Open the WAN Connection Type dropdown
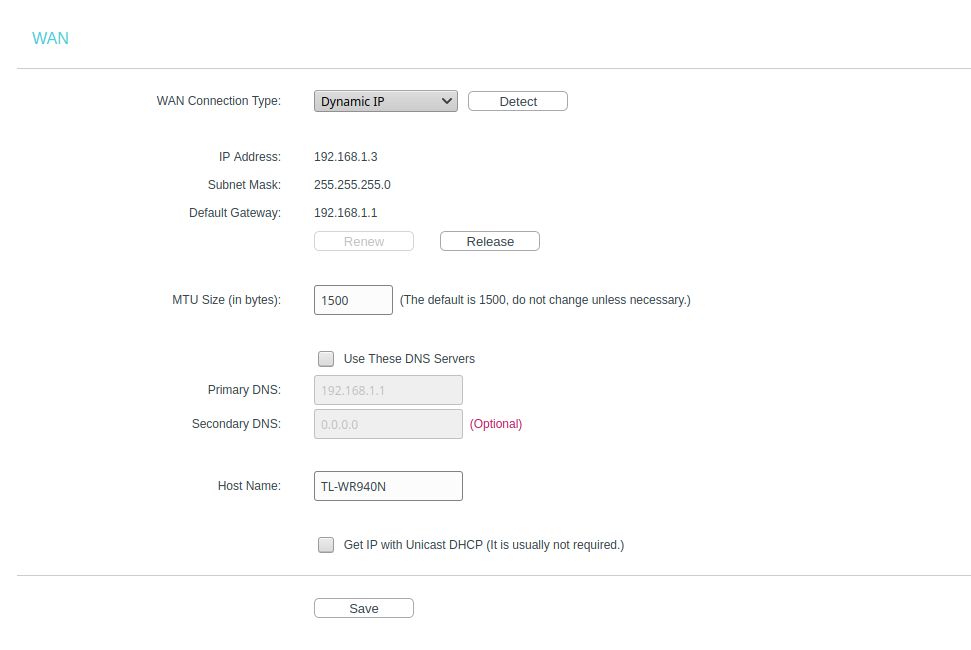 385,102
